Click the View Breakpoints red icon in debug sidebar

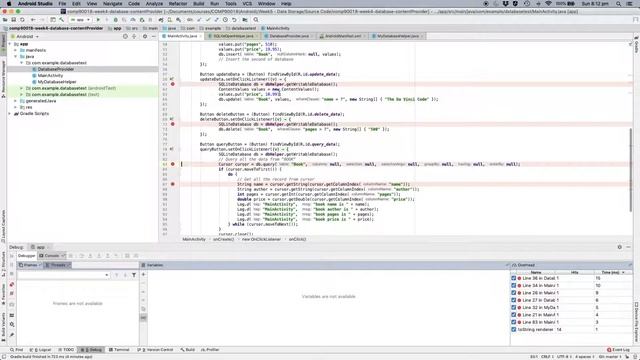coord(12,284)
